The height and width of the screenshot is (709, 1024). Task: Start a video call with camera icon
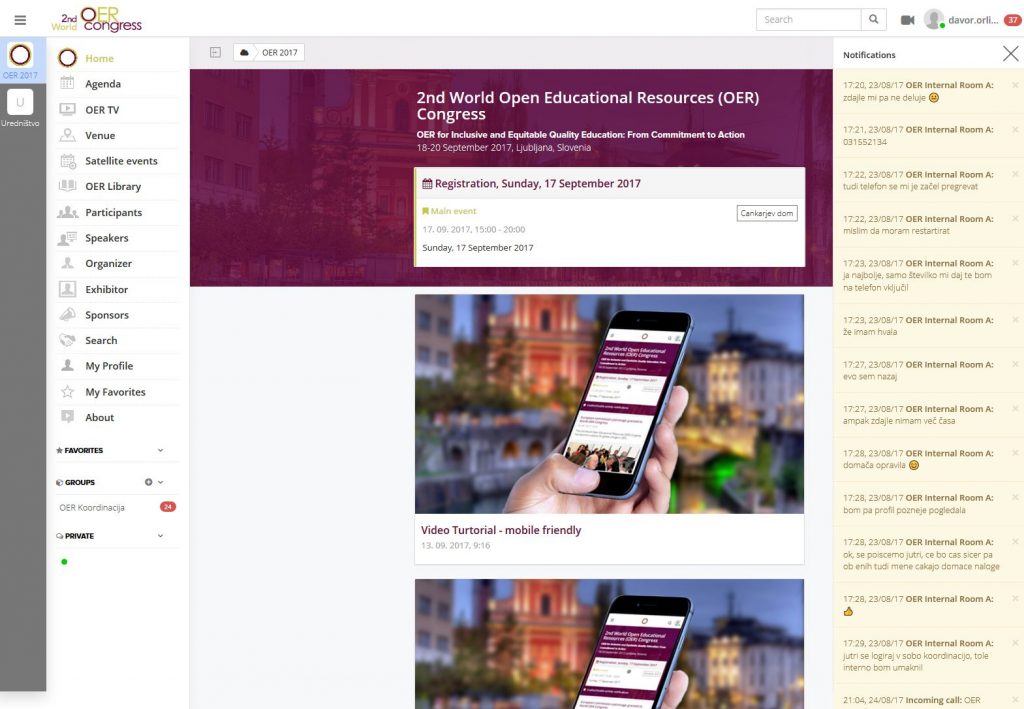(907, 20)
